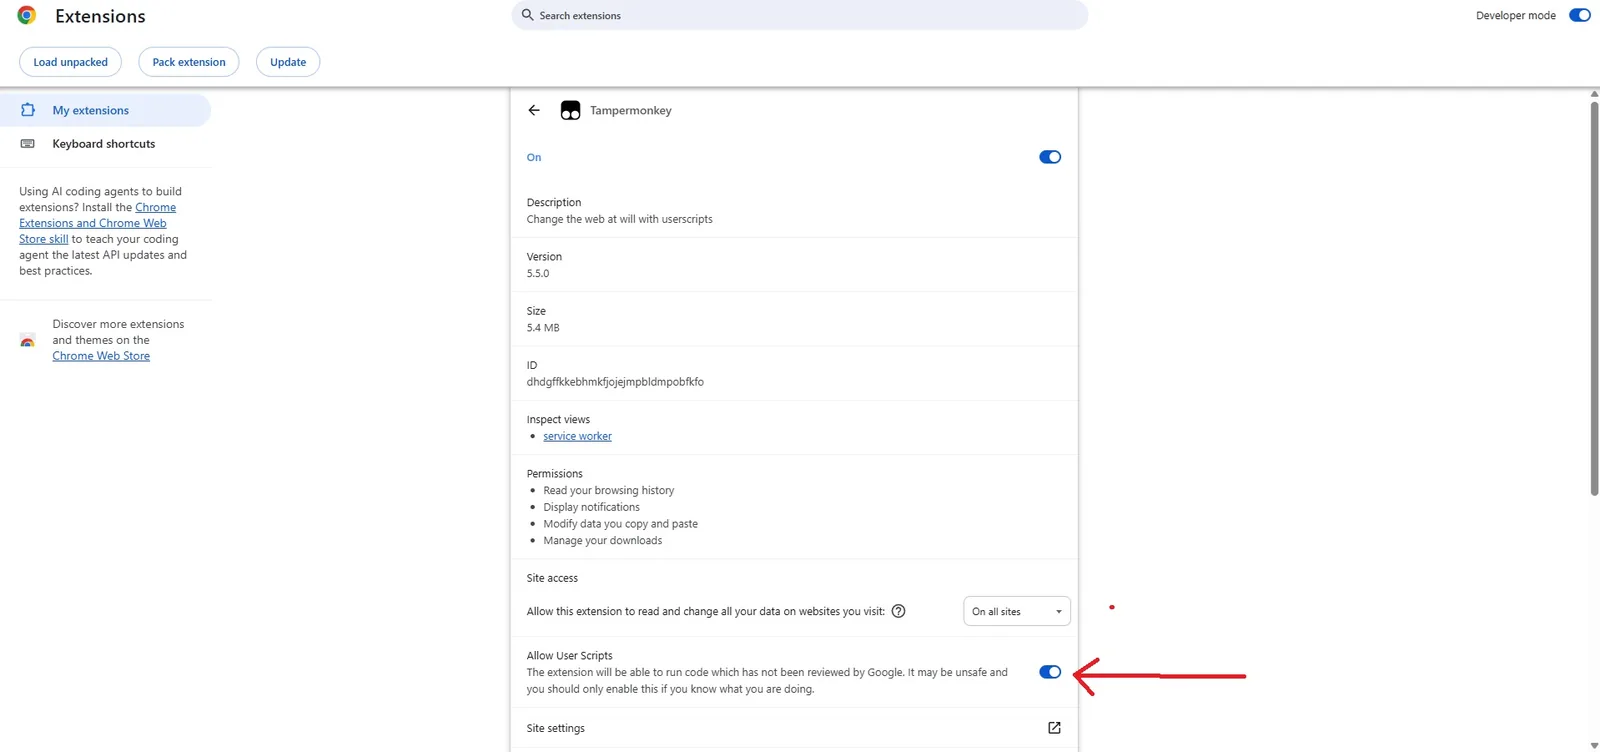This screenshot has width=1600, height=752.
Task: Click the puzzle icon for My extensions
Action: [x=28, y=110]
